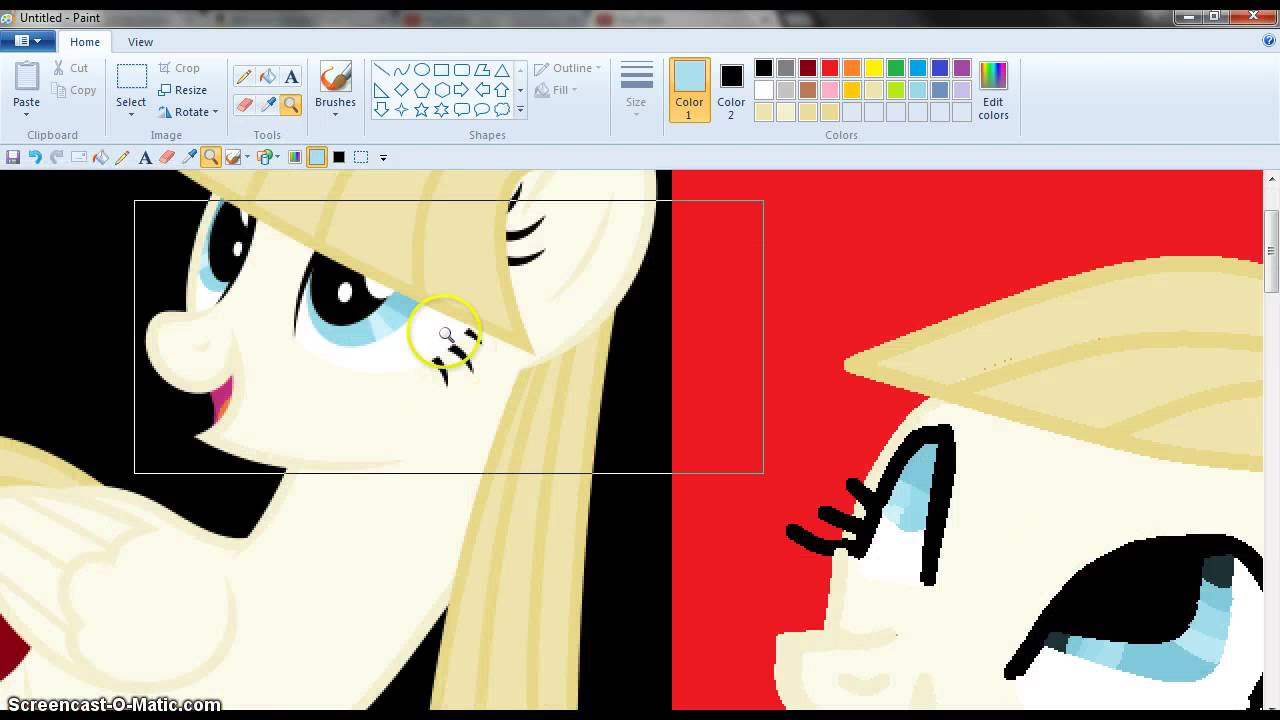Toggle the Color 1 button in the ribbon
Viewport: 1280px width, 720px height.
689,90
